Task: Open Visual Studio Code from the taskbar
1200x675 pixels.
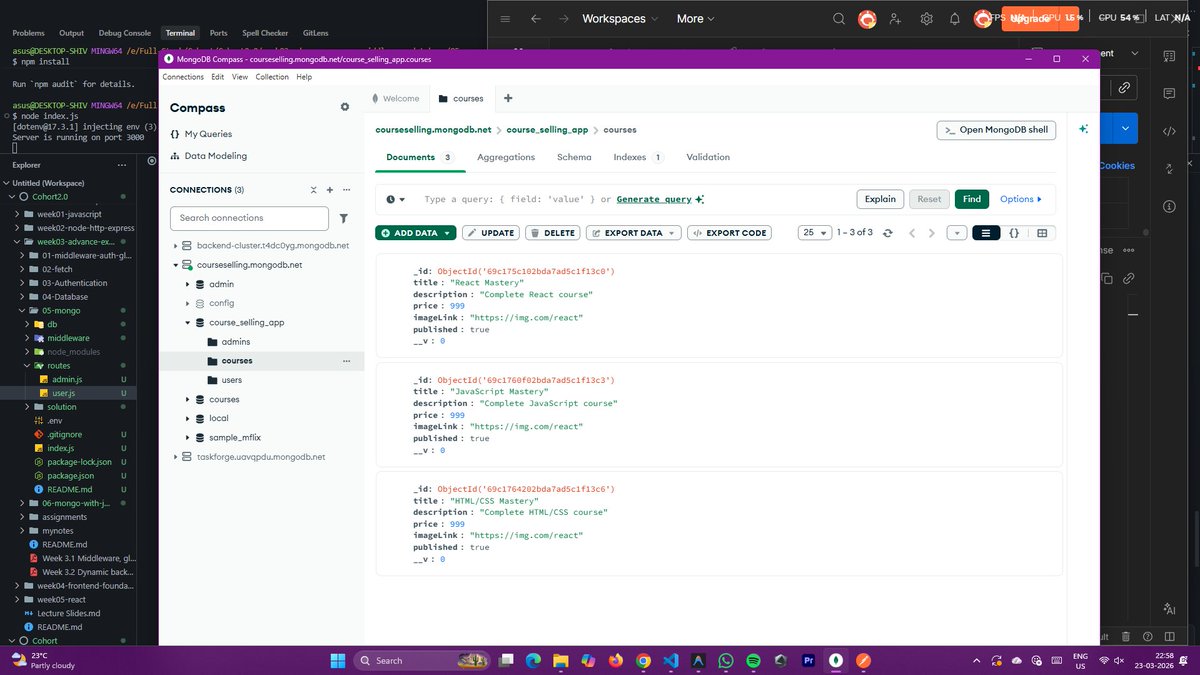Action: pos(672,660)
